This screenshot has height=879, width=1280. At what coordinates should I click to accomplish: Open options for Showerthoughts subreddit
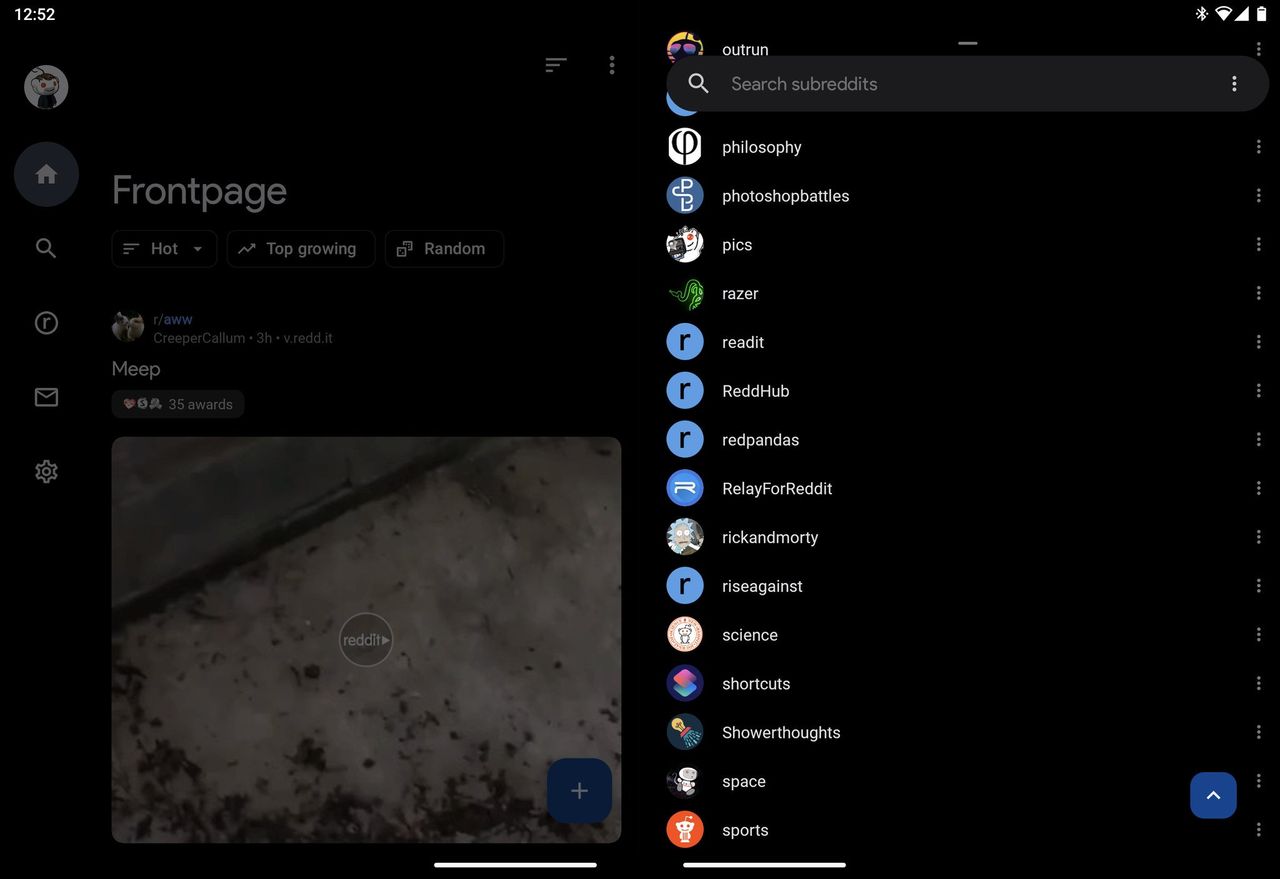(x=1258, y=732)
